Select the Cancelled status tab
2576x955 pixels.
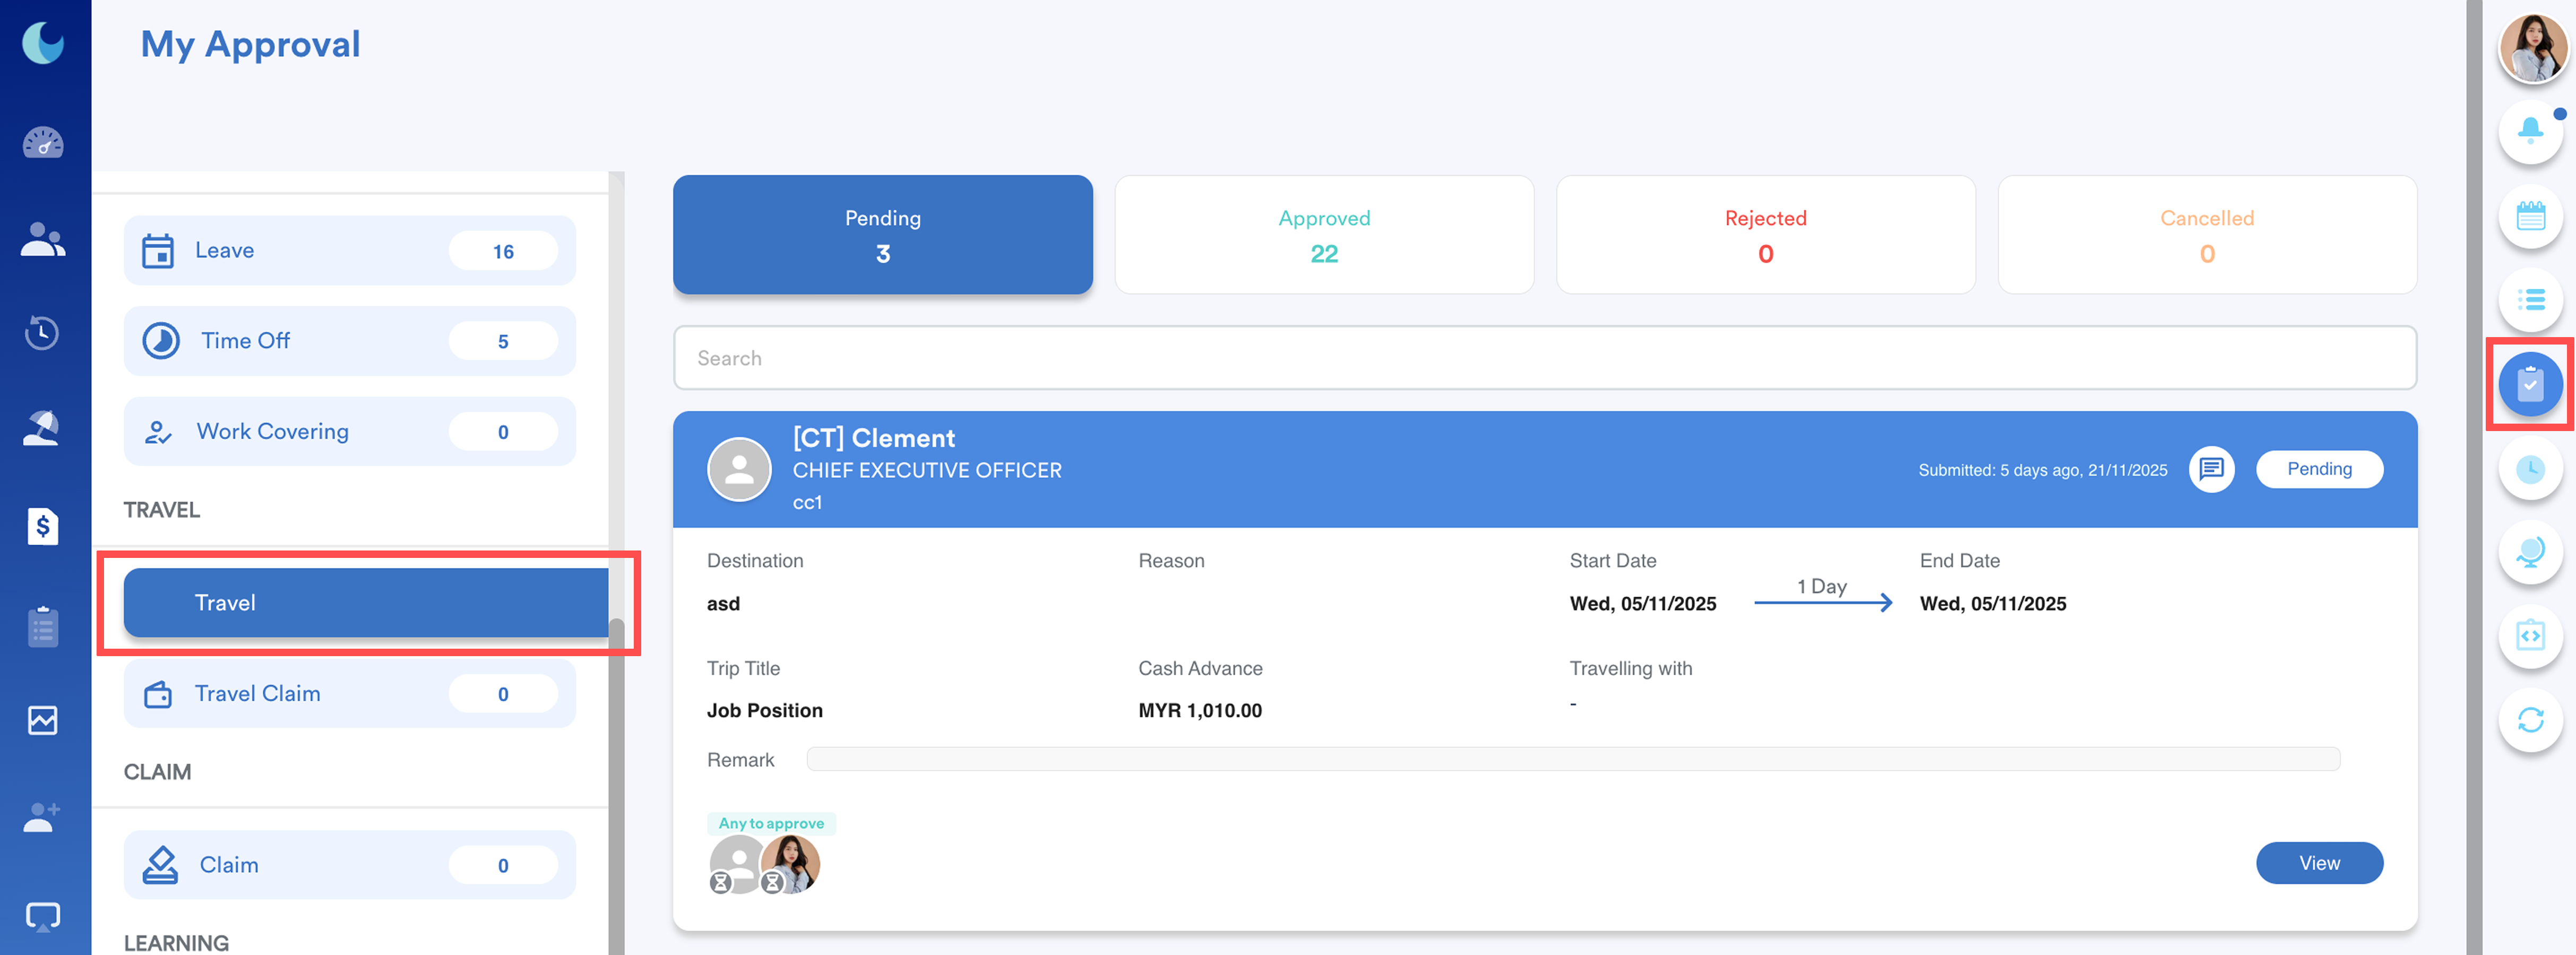(x=2206, y=235)
